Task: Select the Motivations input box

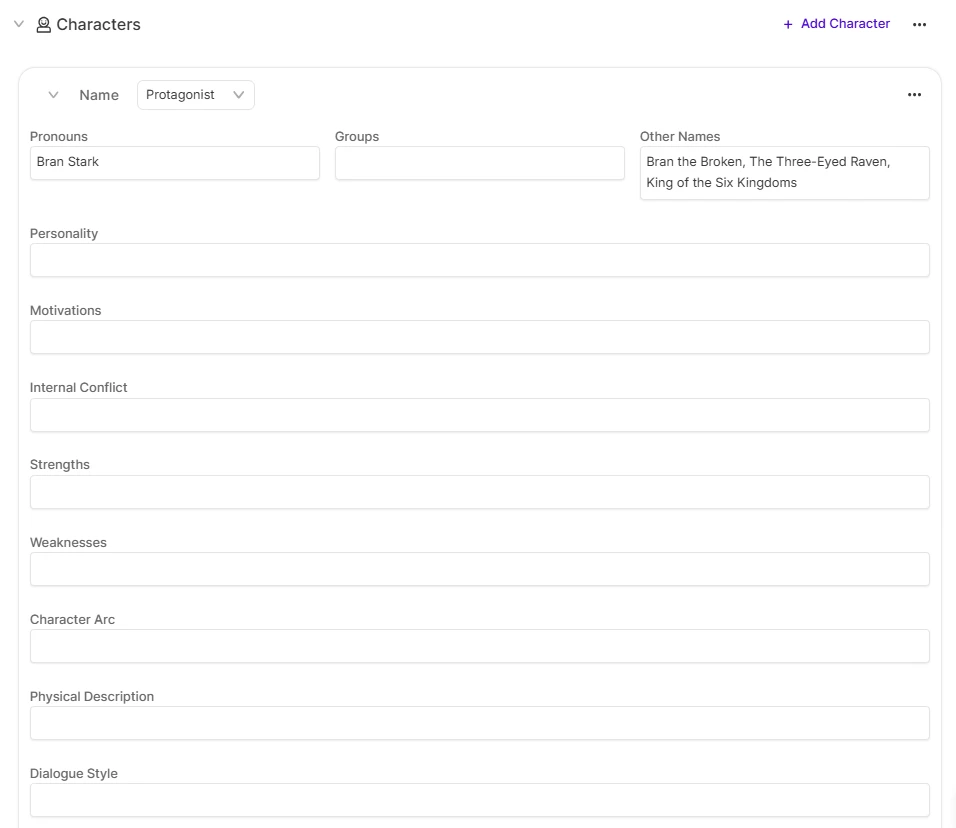Action: (x=479, y=337)
